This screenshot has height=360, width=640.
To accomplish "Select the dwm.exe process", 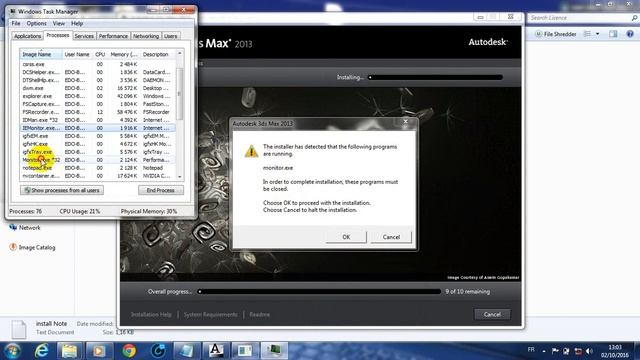I will point(98,88).
